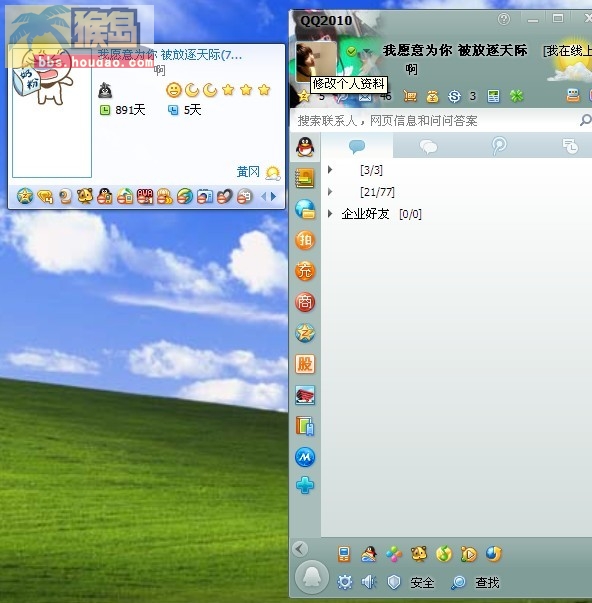Click the AVA icon in info card

click(x=145, y=196)
